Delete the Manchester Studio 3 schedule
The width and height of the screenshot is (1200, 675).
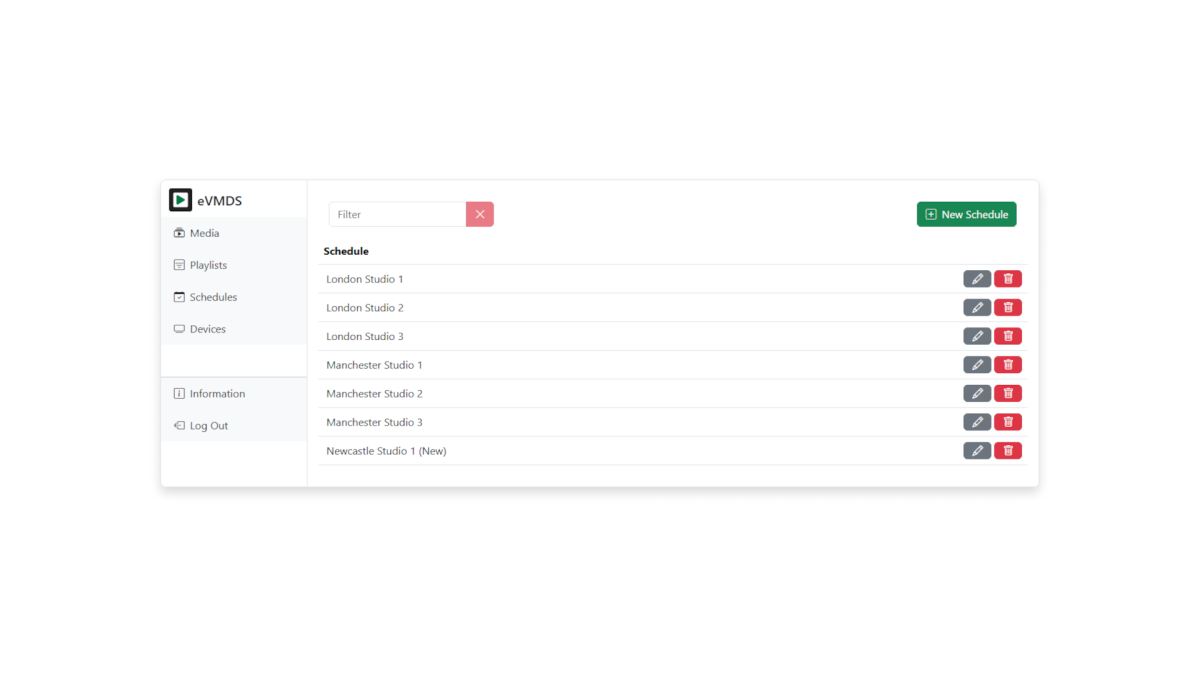tap(1008, 422)
